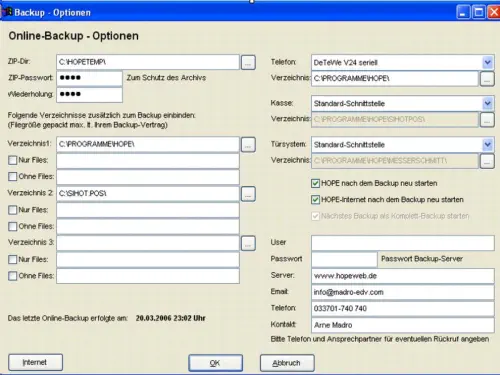Click the Nur Files text field under Verzeichnis1

click(148, 161)
